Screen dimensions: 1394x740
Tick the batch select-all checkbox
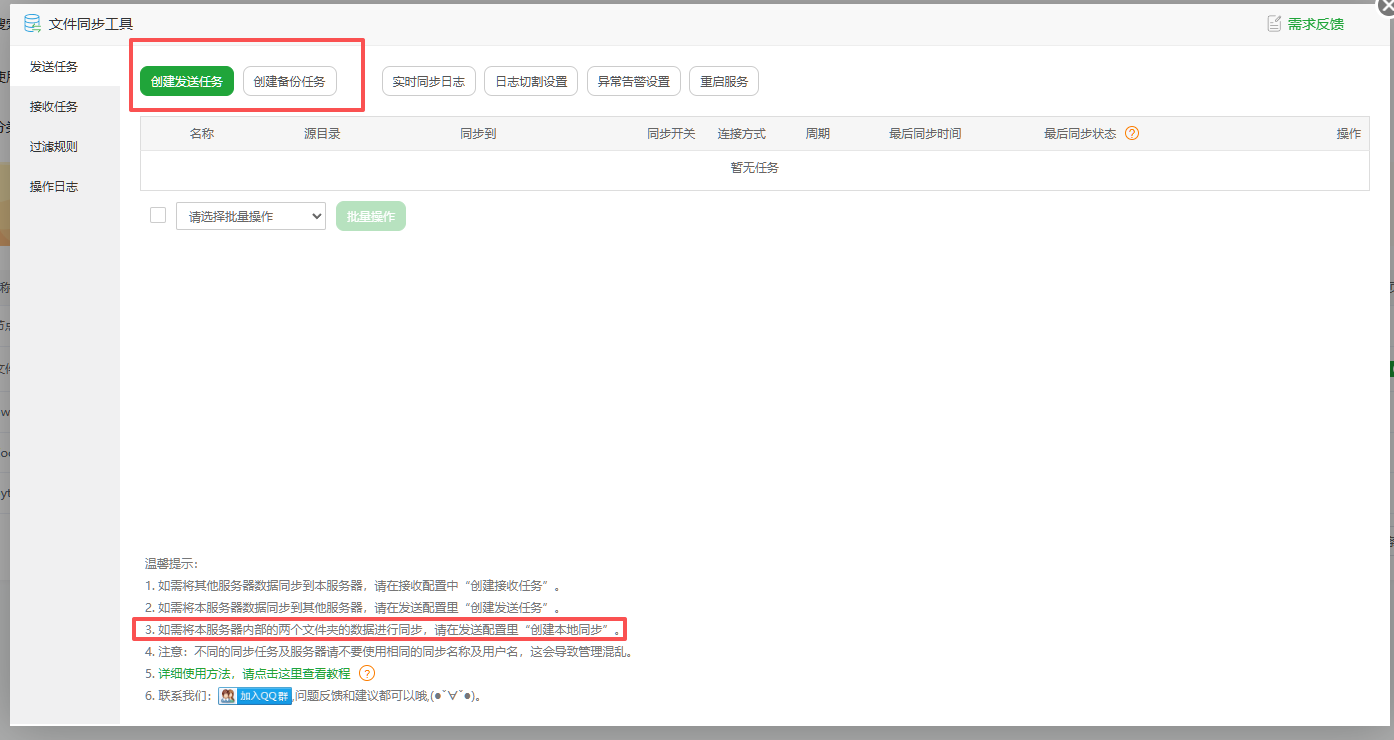coord(158,215)
